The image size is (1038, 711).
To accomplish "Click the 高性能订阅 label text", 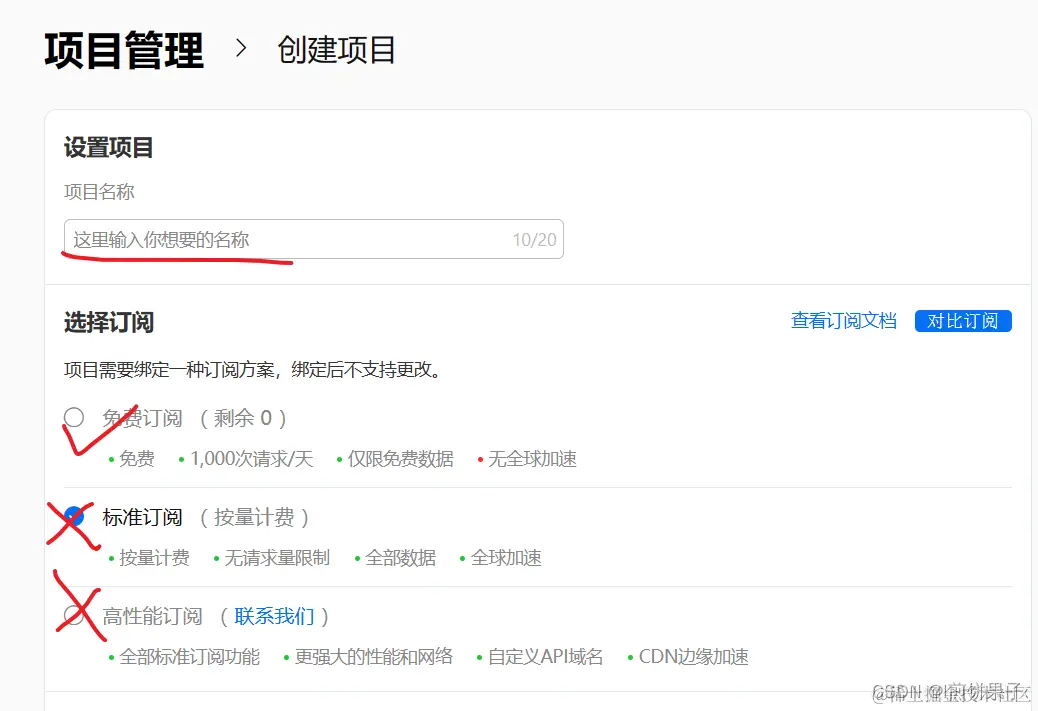I will click(152, 616).
